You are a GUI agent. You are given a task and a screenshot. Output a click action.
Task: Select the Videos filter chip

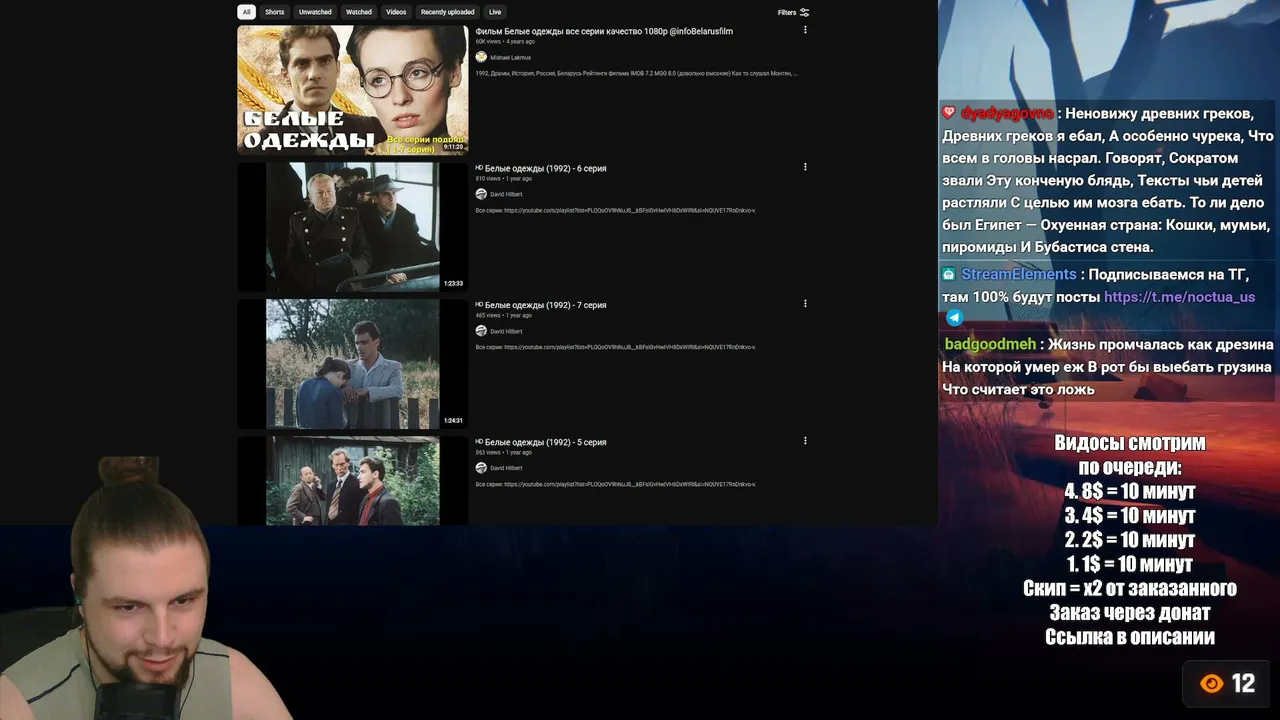pos(396,12)
